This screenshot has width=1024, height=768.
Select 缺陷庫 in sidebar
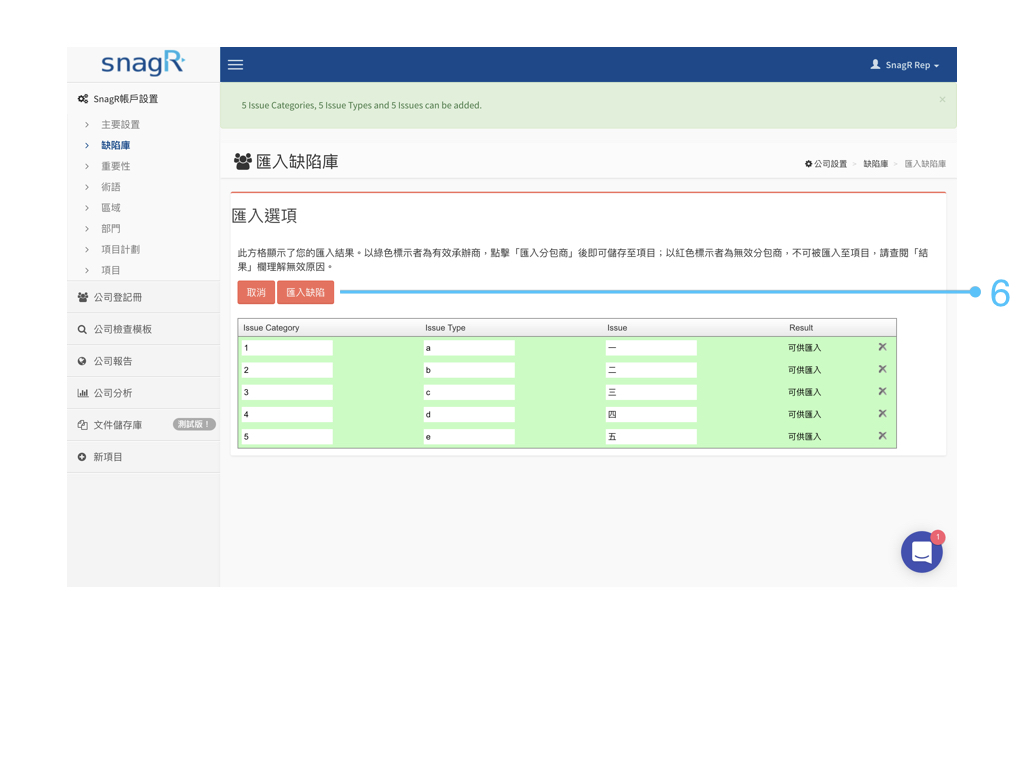pos(116,145)
